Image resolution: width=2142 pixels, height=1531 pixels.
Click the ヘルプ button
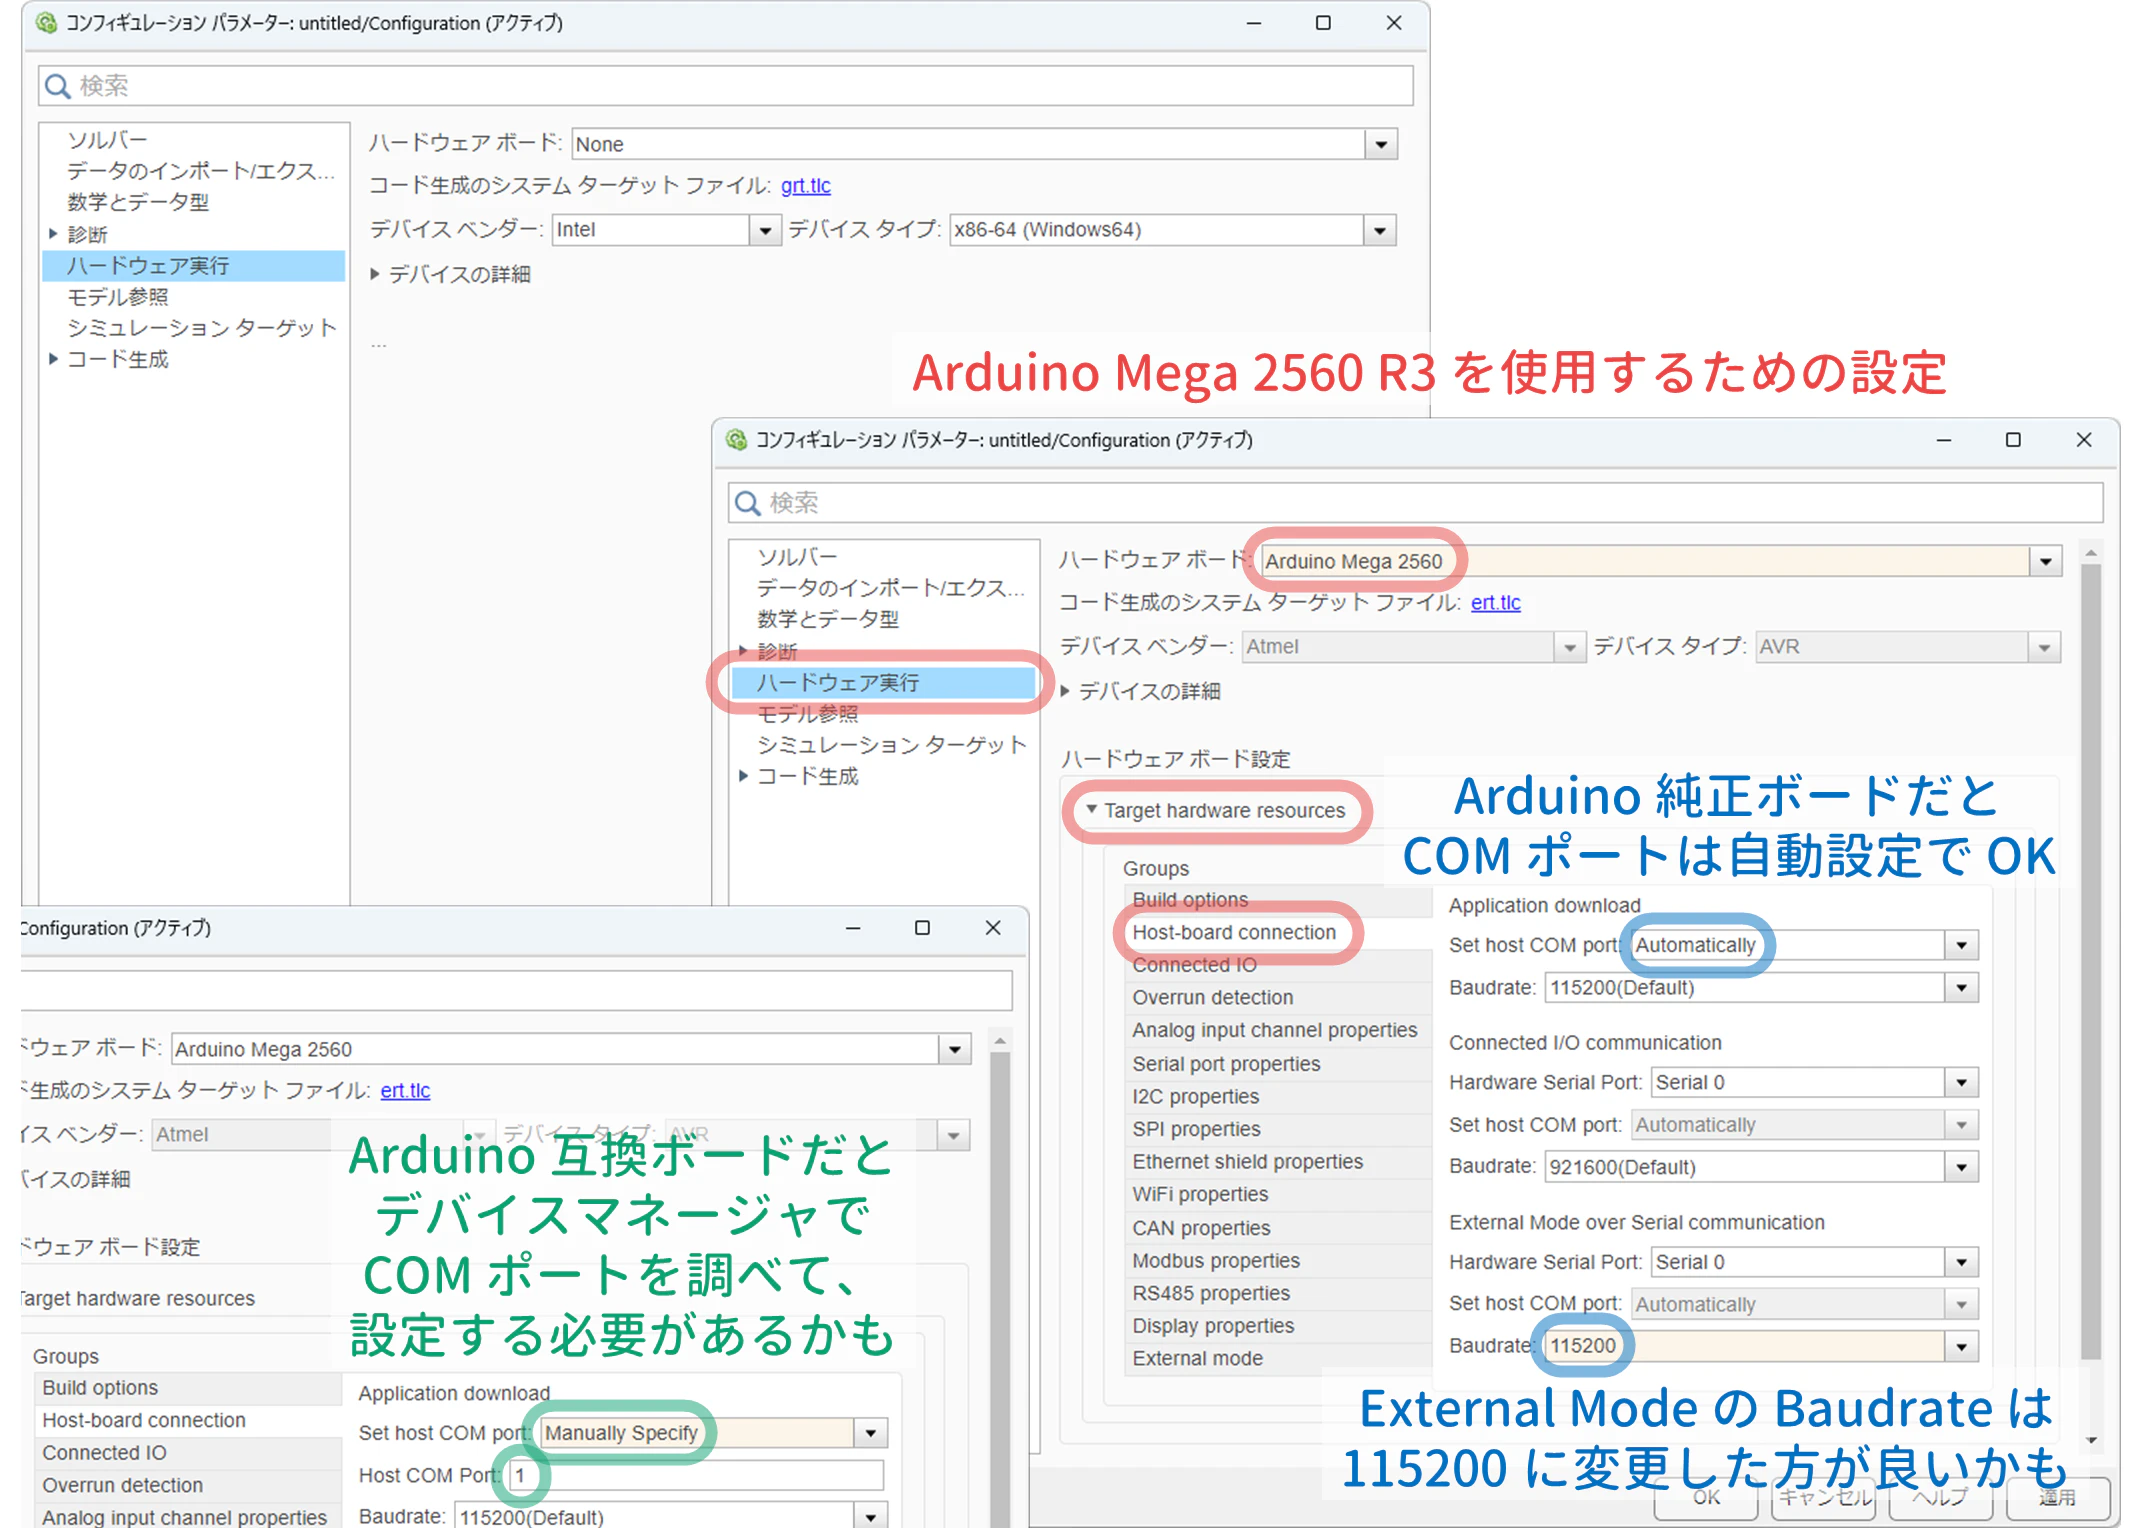(1940, 1498)
